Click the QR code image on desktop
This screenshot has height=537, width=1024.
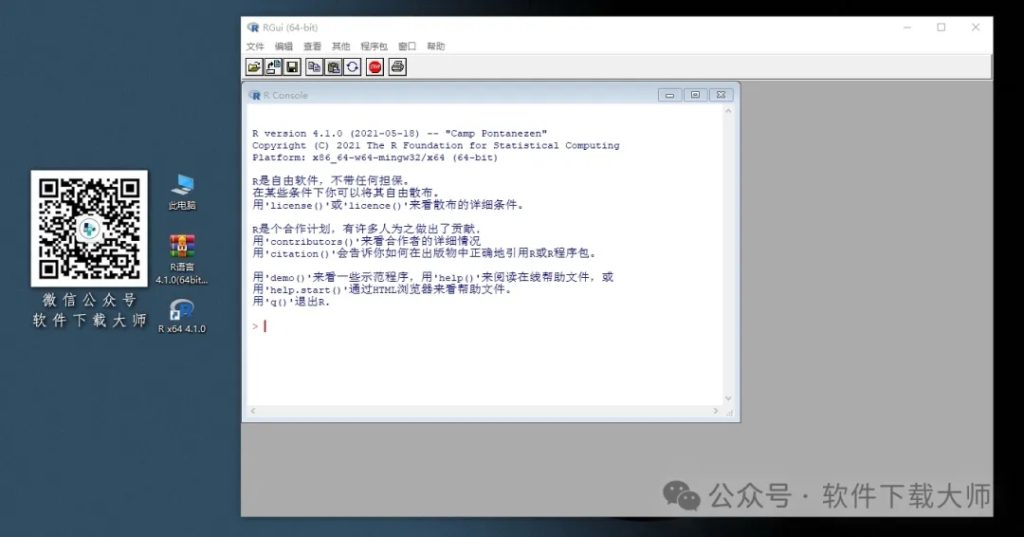(x=89, y=228)
